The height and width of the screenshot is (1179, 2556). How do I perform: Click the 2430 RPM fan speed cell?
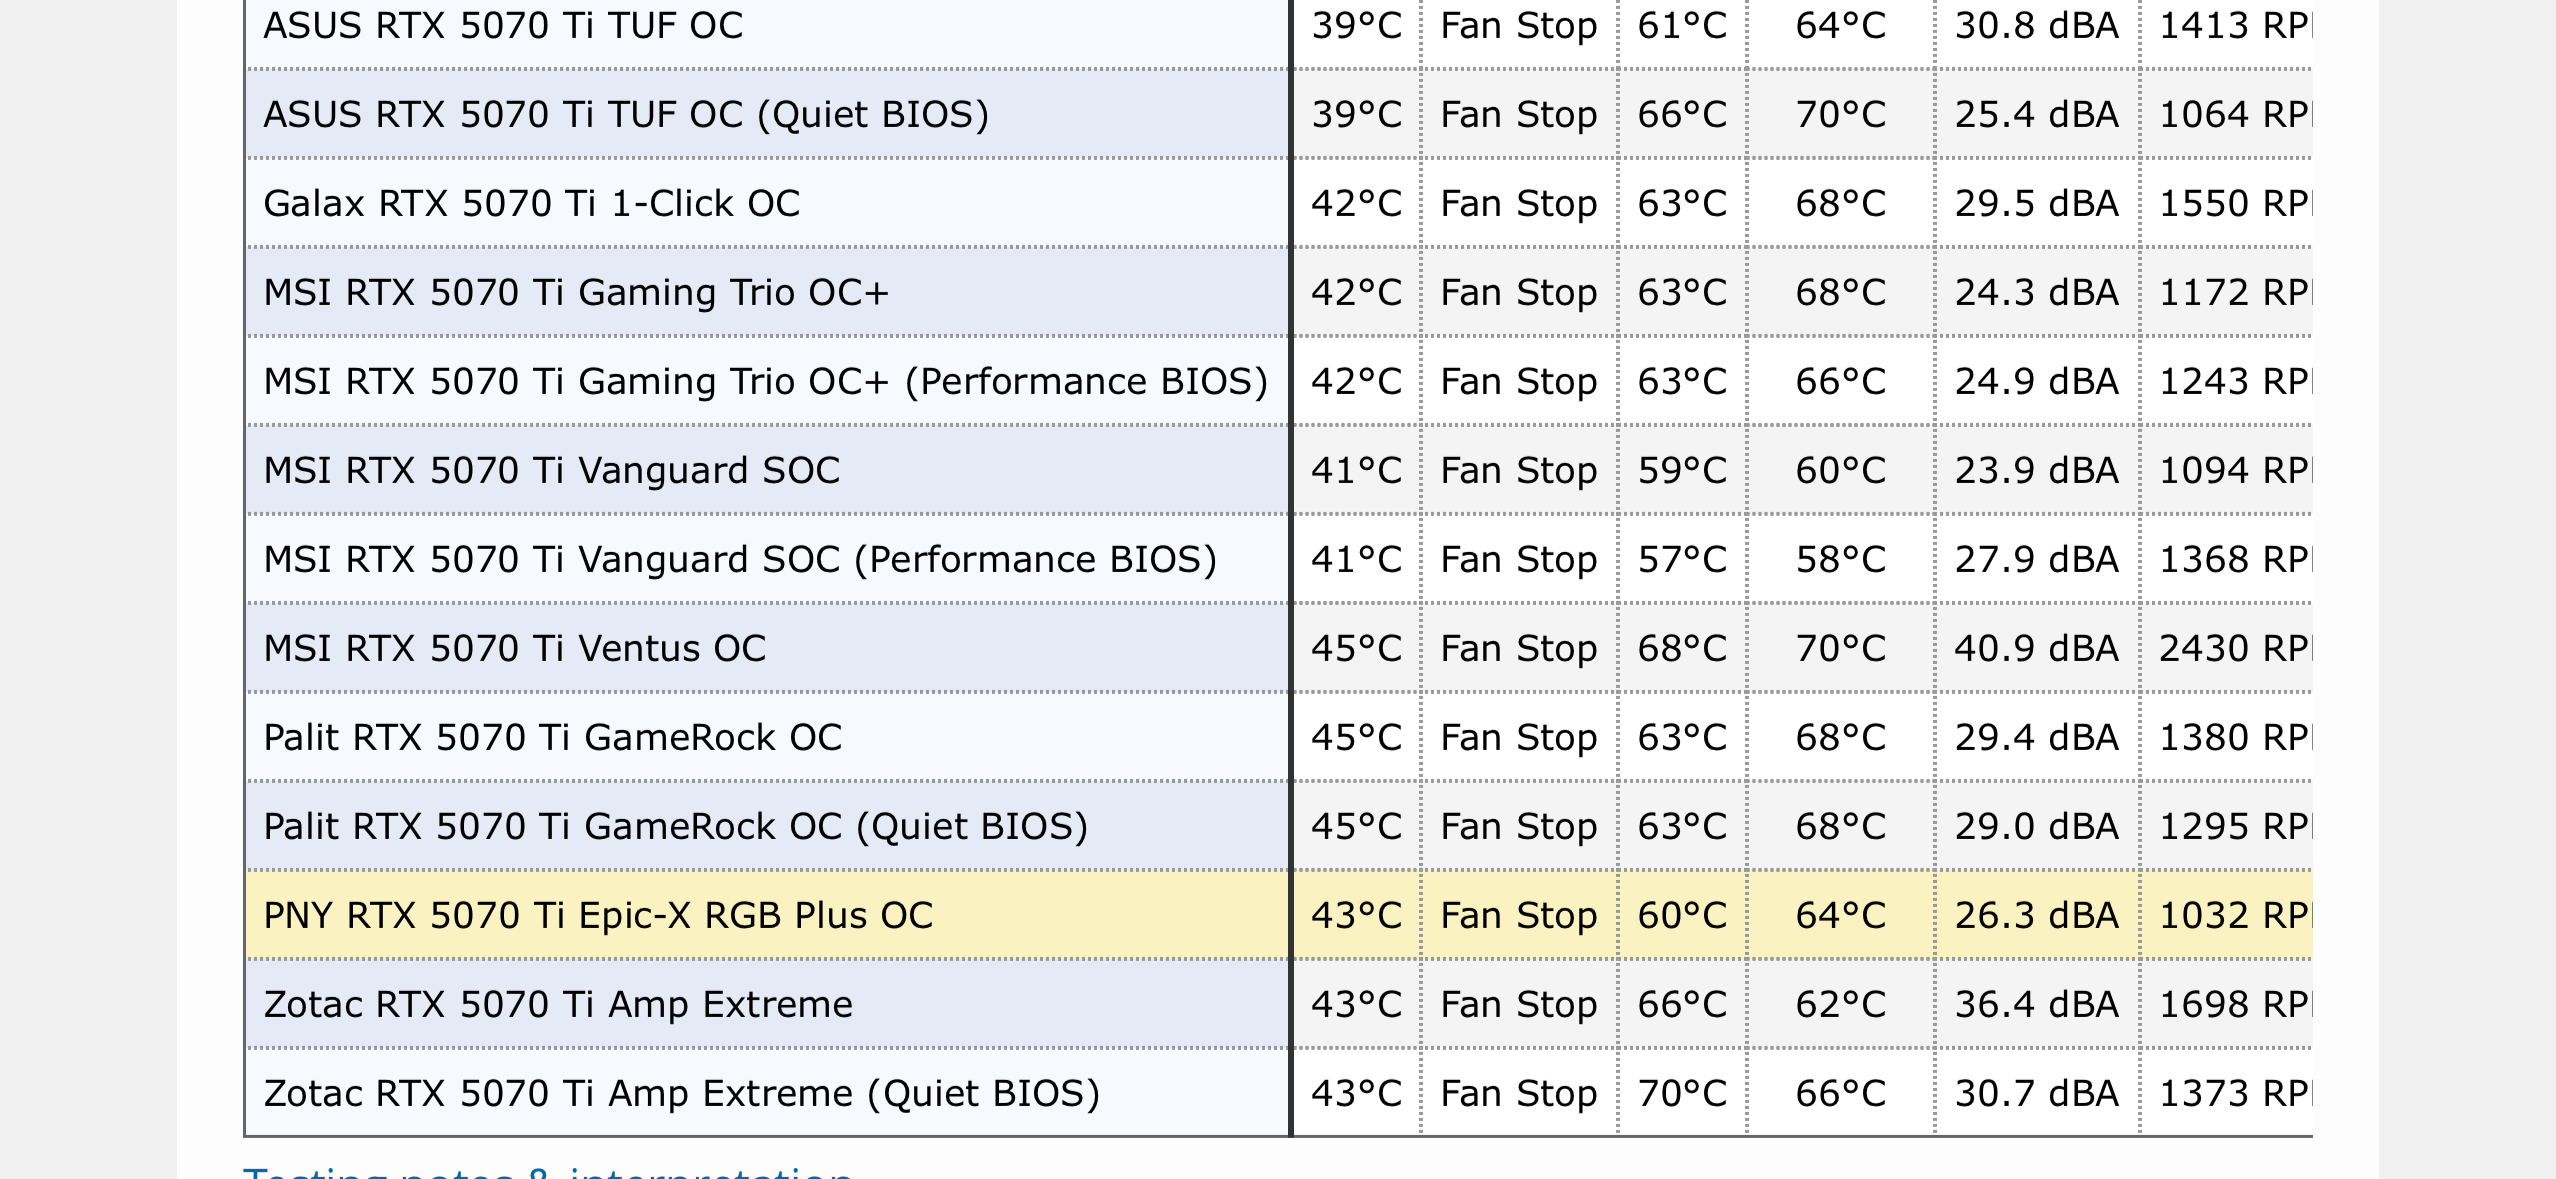(2227, 648)
